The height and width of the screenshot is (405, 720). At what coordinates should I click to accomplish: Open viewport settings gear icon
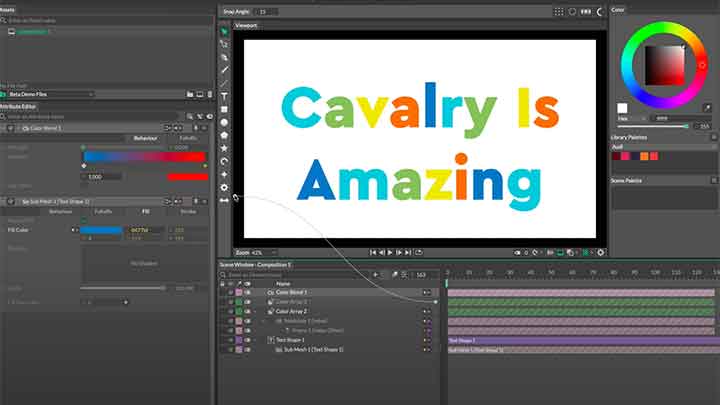click(x=600, y=253)
